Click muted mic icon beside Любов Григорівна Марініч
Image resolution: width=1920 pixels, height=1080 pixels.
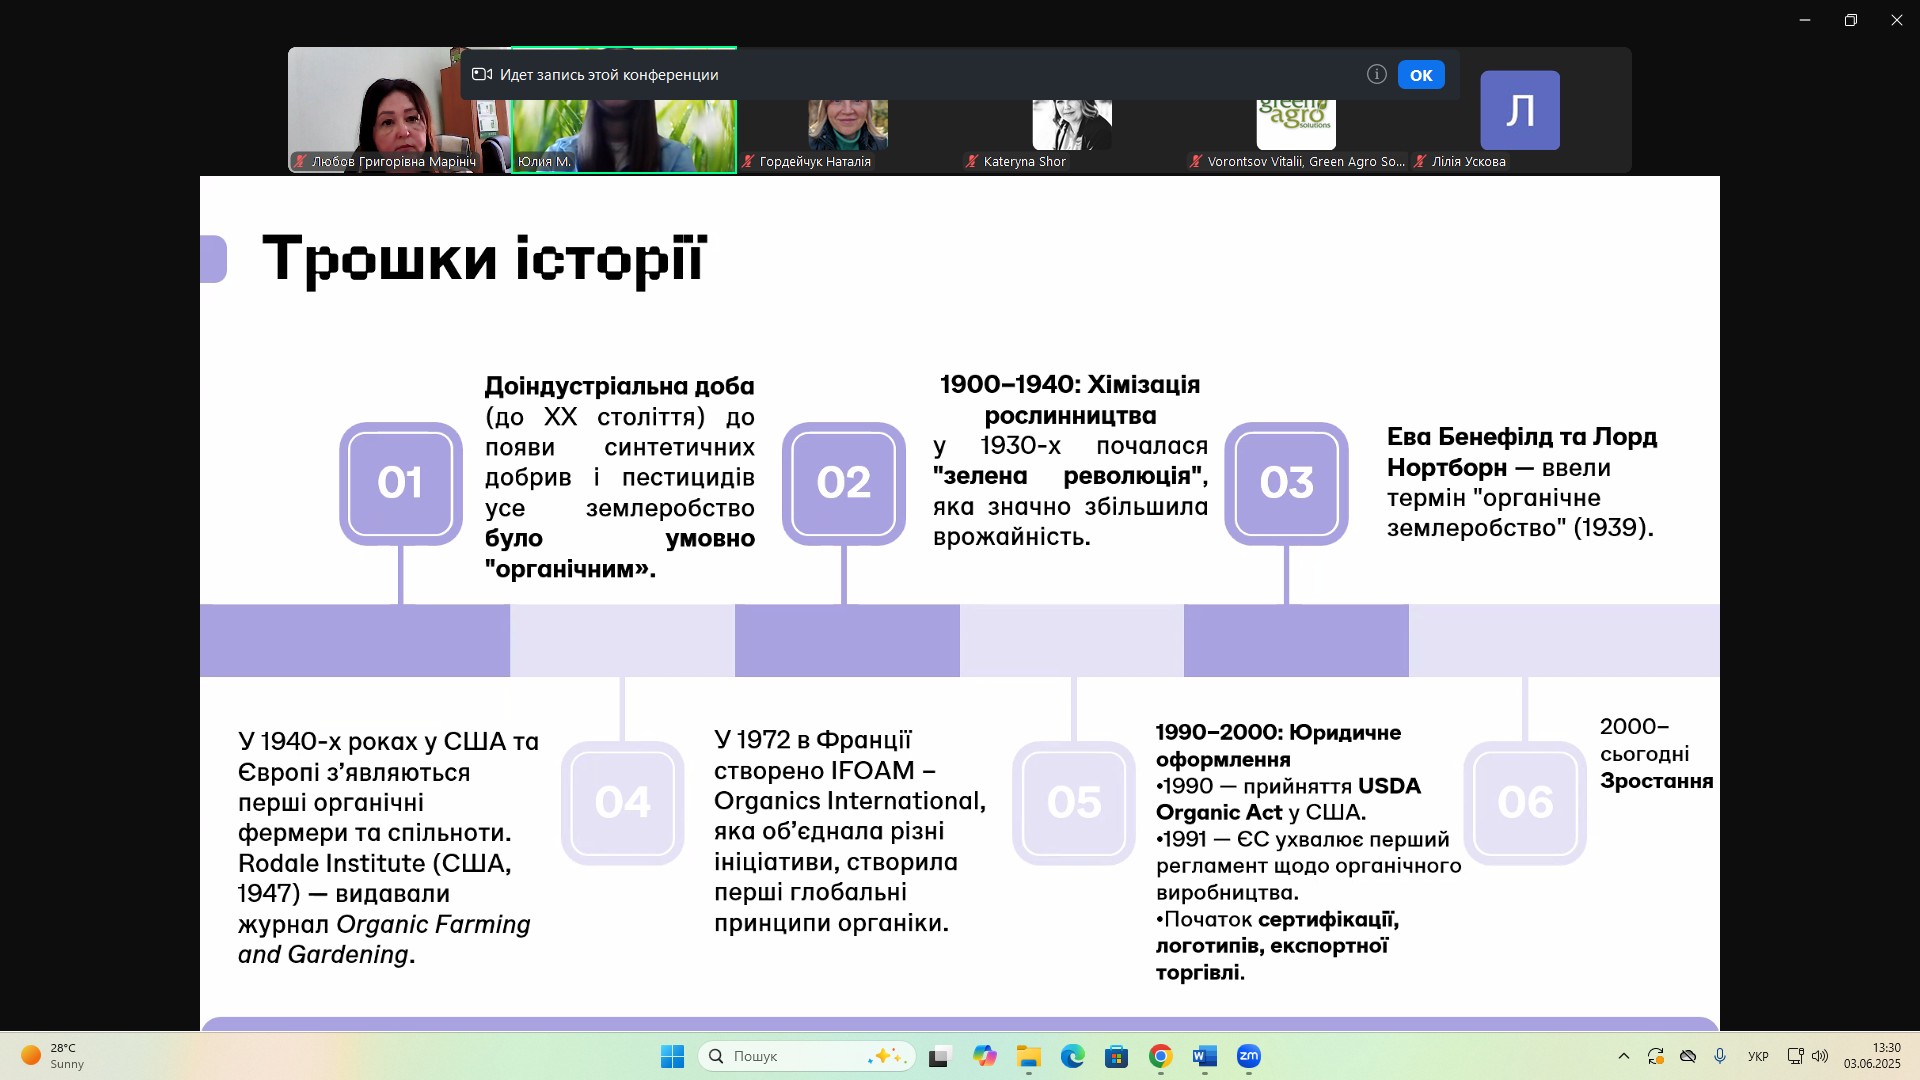pos(299,161)
